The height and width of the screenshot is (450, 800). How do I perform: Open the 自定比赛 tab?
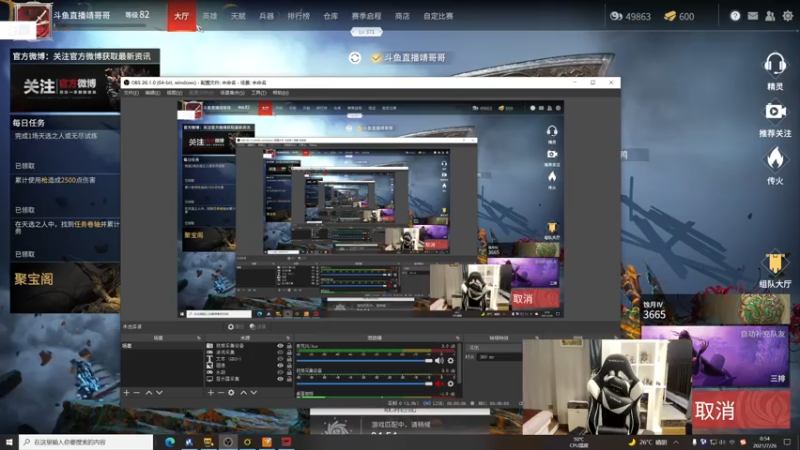point(438,16)
